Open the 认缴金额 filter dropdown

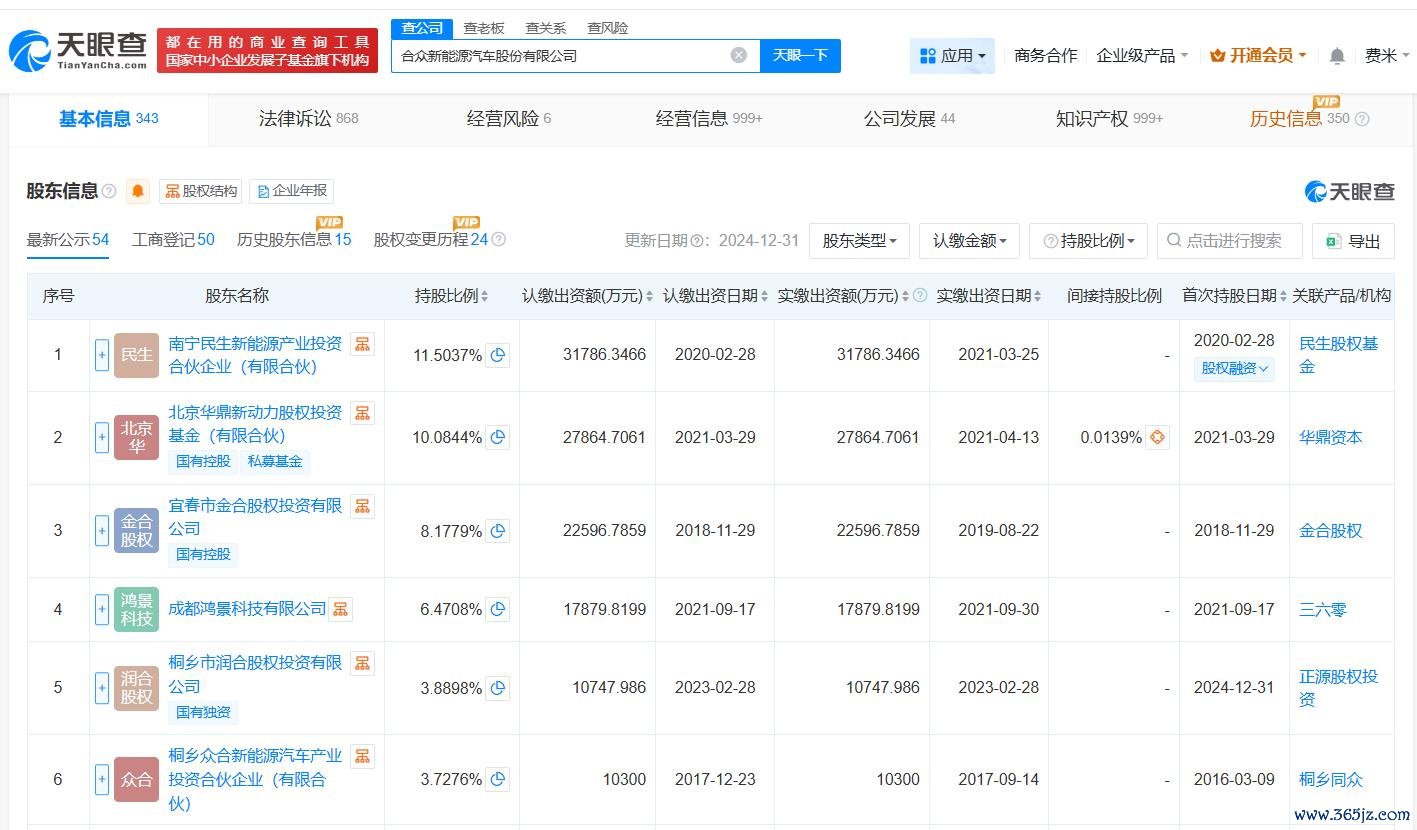[x=969, y=241]
